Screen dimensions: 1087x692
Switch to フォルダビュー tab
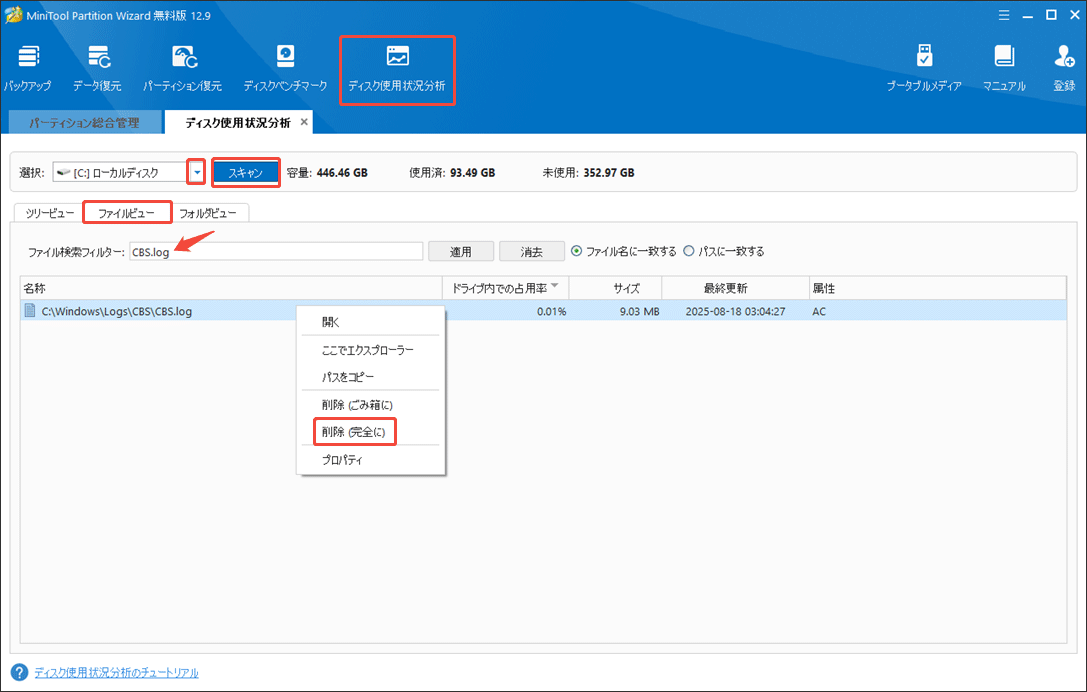tap(208, 213)
